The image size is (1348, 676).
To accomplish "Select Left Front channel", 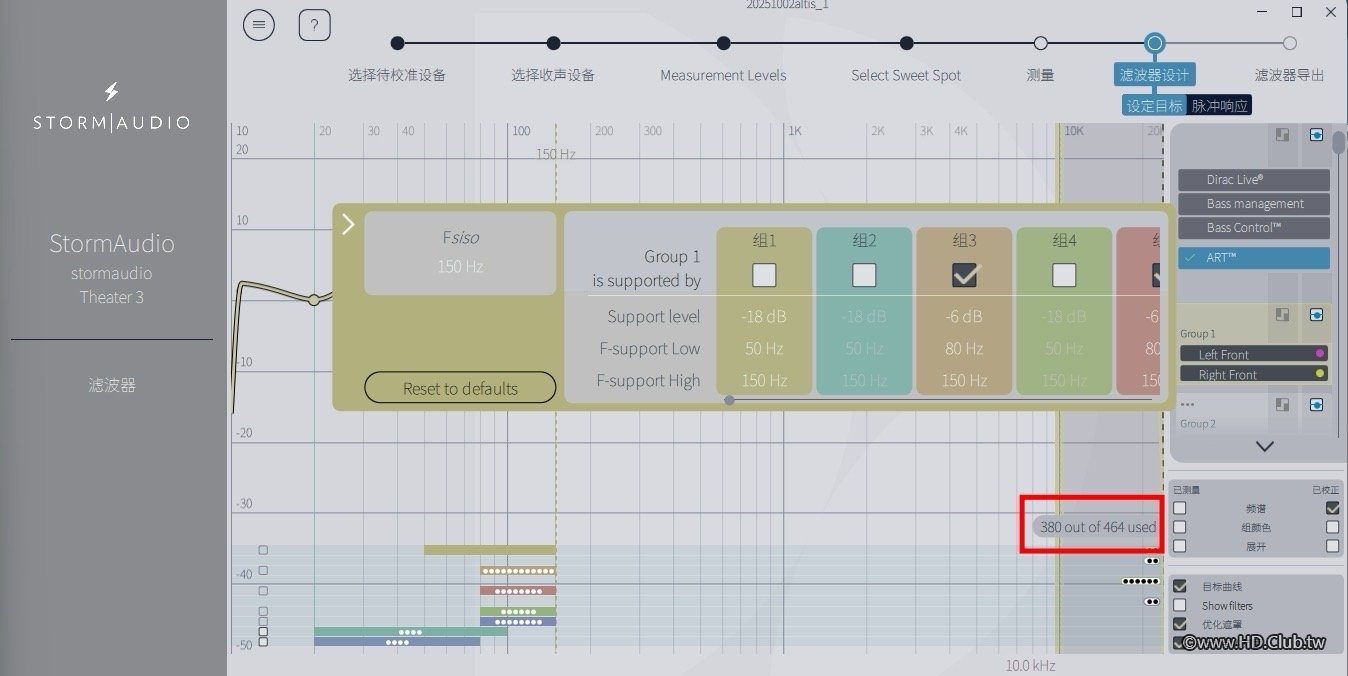I will [x=1254, y=354].
